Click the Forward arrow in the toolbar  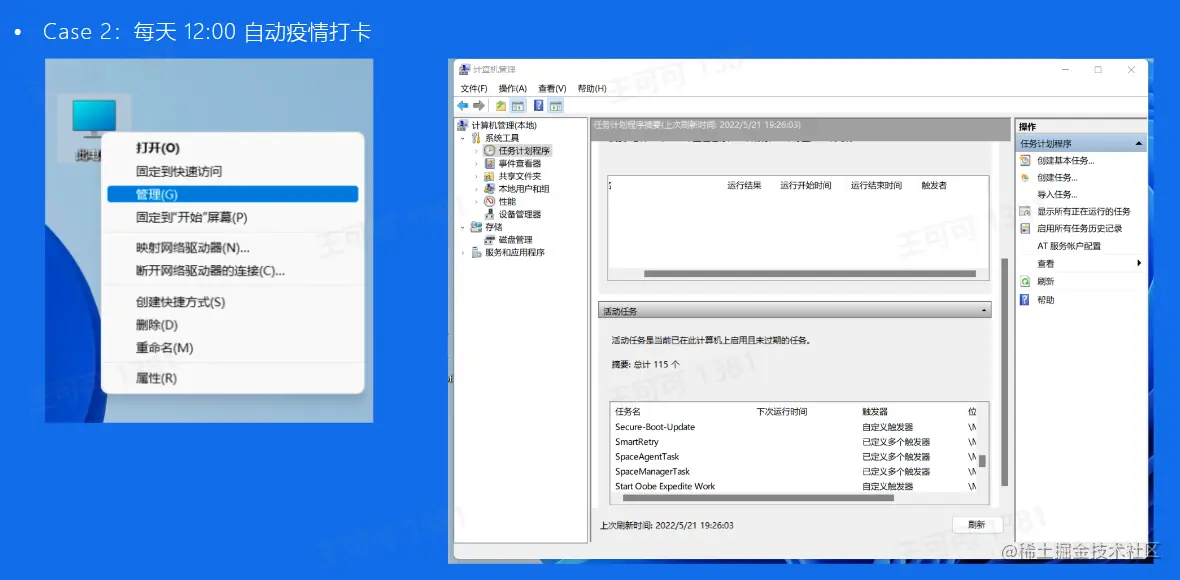tap(478, 105)
